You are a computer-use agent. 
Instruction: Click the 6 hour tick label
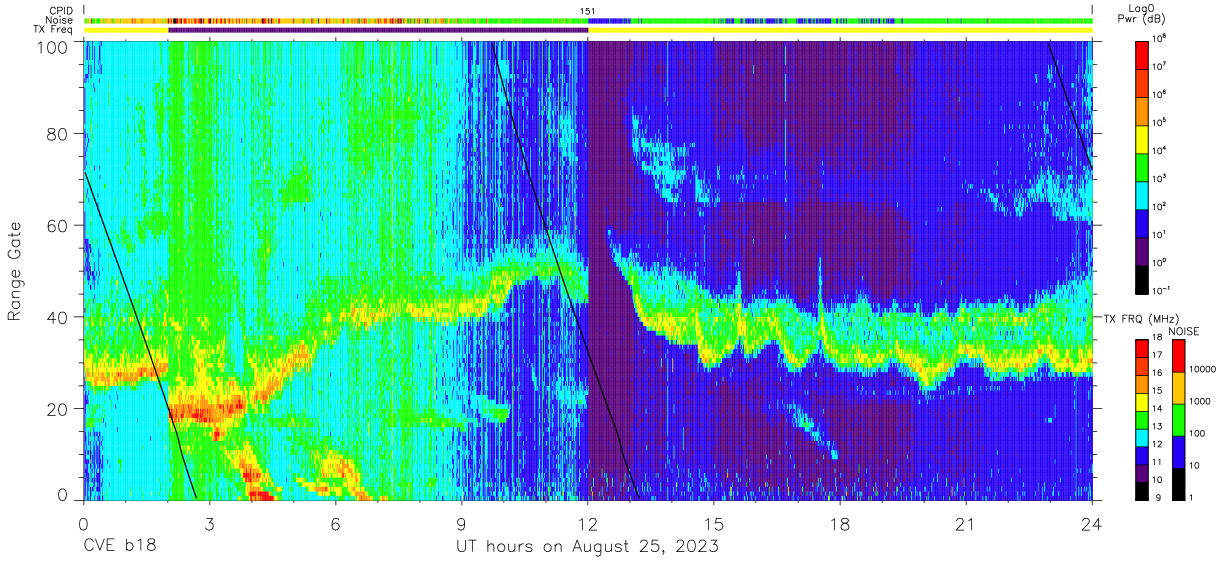pyautogui.click(x=335, y=523)
